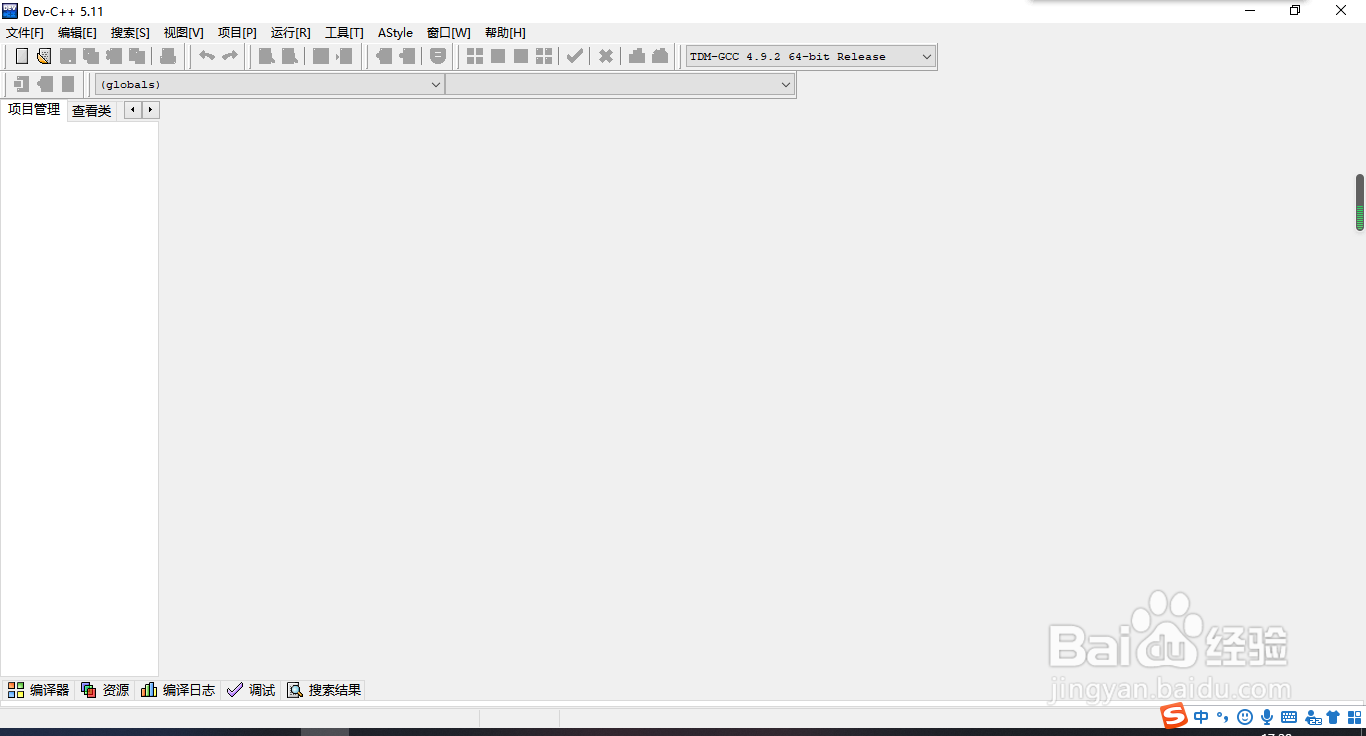1366x736 pixels.
Task: Click the right tab-scroll arrow
Action: 151,110
